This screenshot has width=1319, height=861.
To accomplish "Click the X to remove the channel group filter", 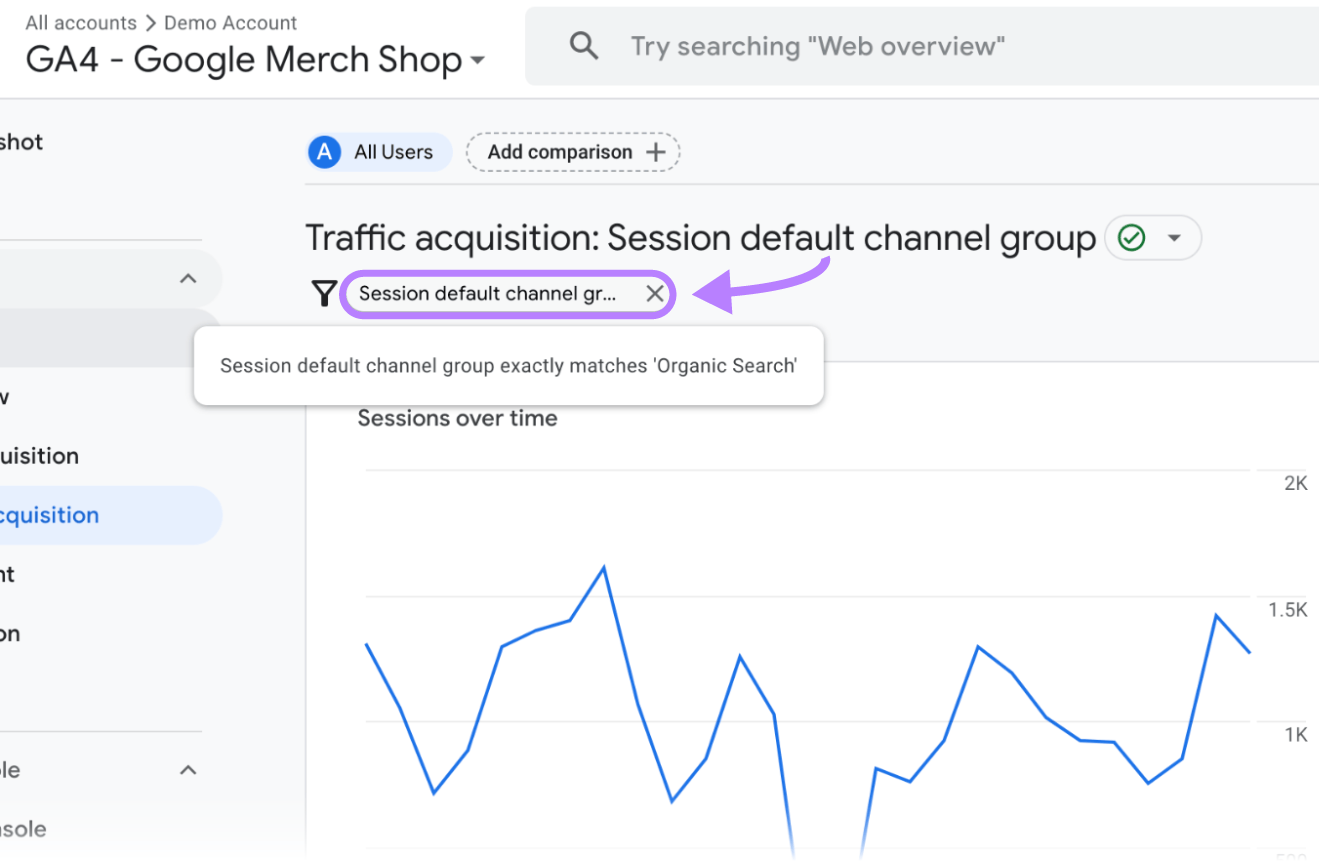I will (x=655, y=293).
